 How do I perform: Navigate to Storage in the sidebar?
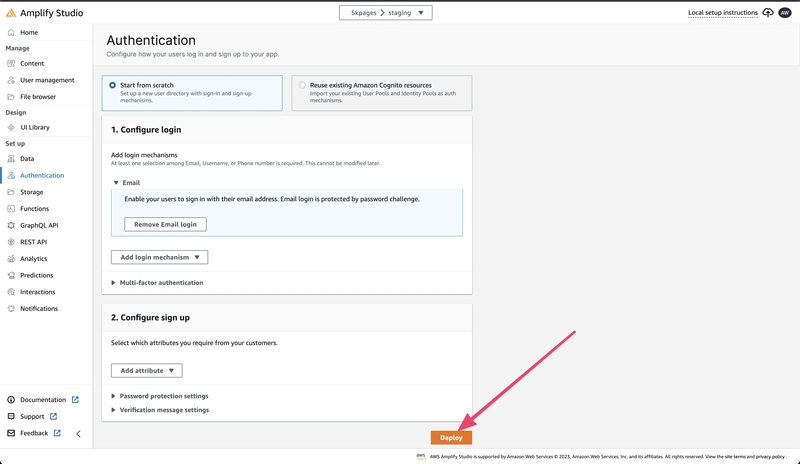click(x=32, y=192)
